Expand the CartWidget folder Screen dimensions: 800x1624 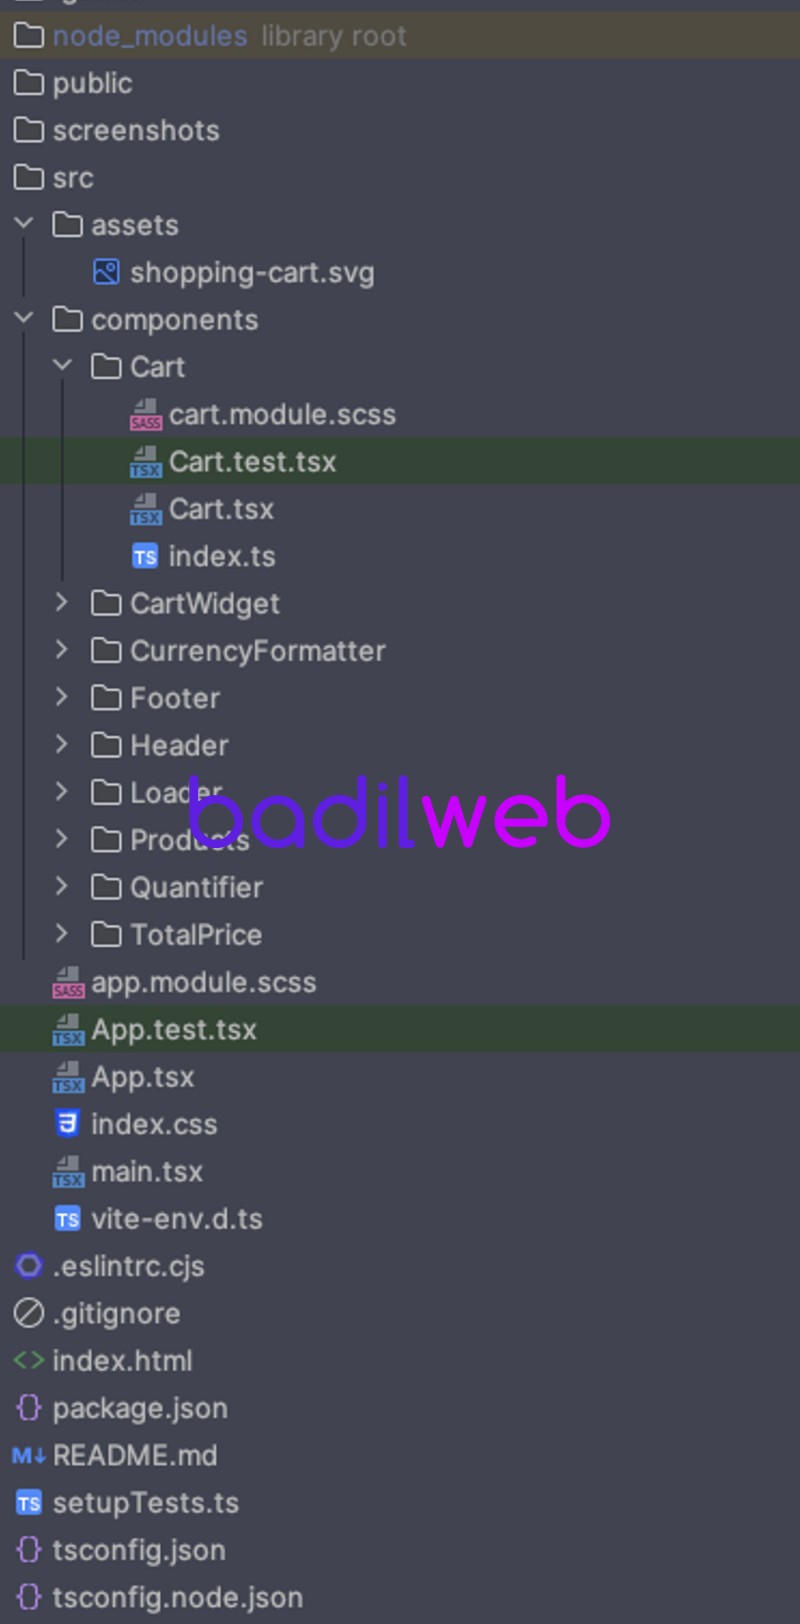pos(62,602)
